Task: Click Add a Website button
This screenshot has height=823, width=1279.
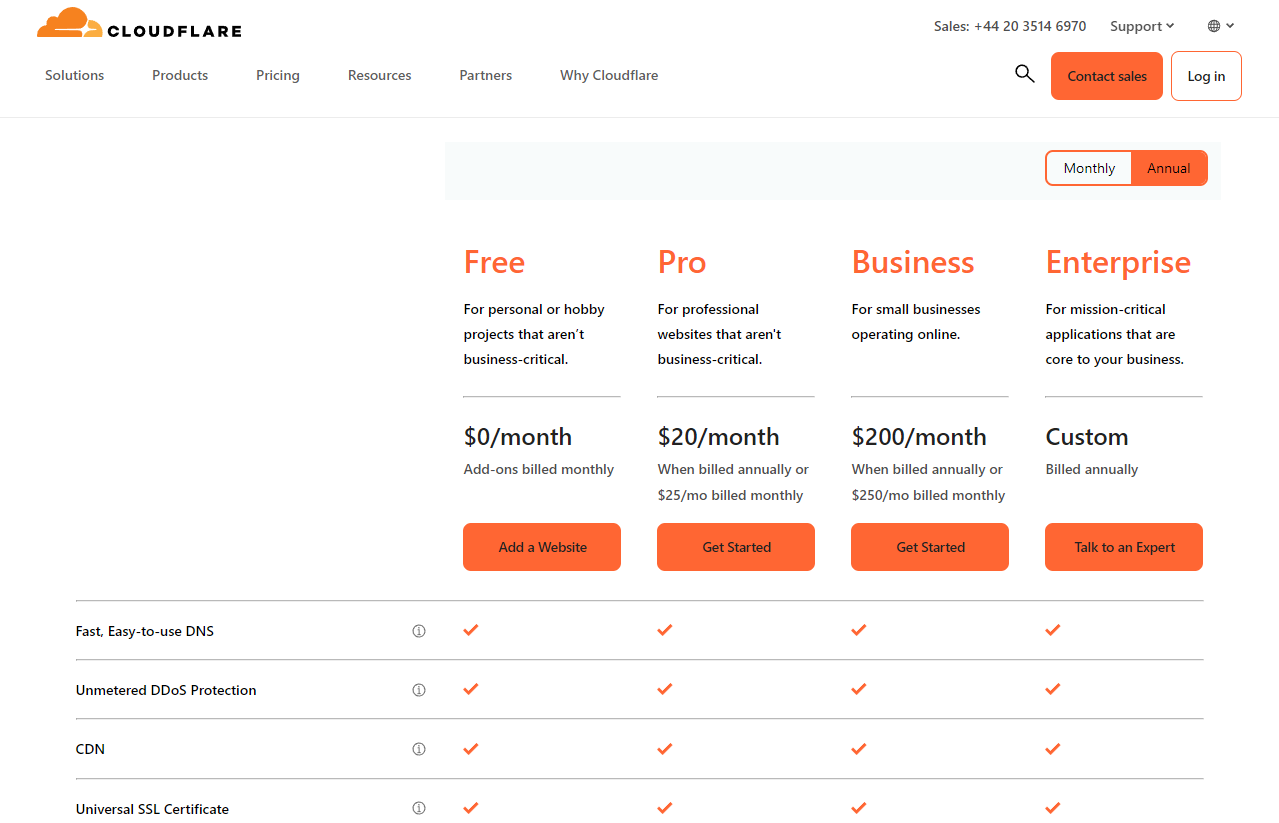Action: click(542, 547)
